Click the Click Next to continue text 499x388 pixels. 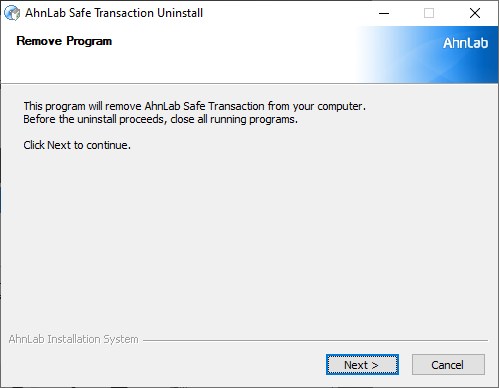tap(77, 145)
